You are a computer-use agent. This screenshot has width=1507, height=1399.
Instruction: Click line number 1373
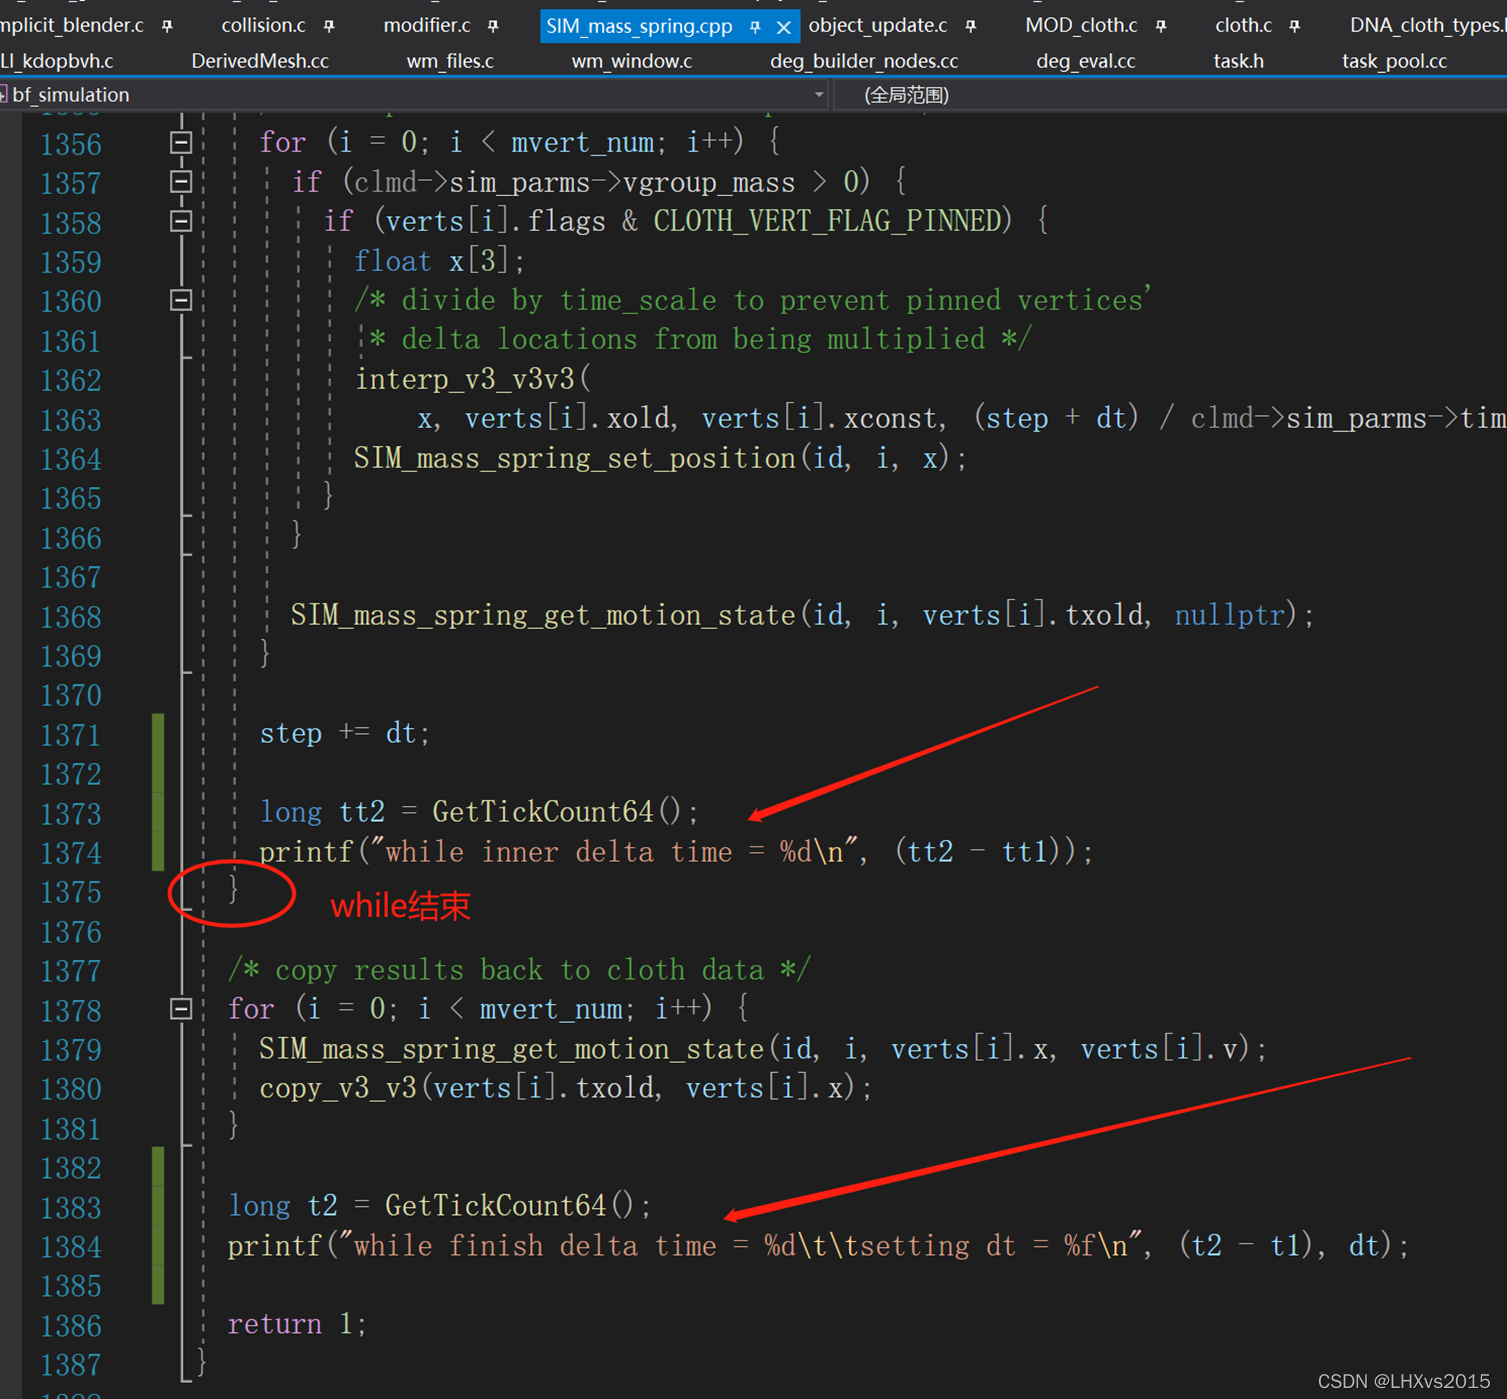tap(71, 814)
